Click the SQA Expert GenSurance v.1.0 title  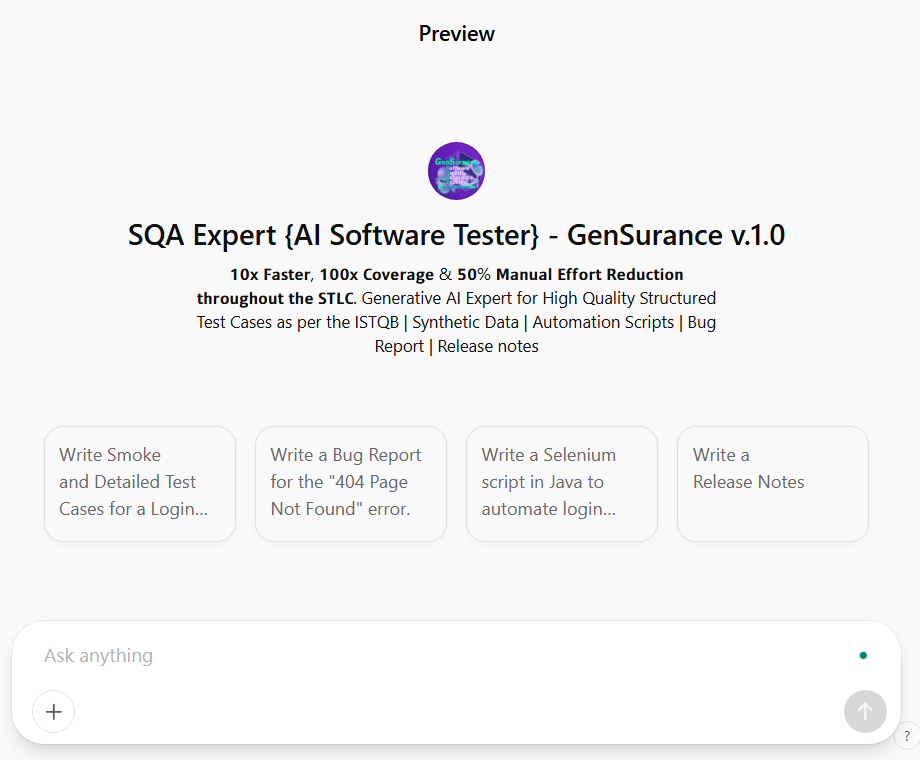click(456, 235)
